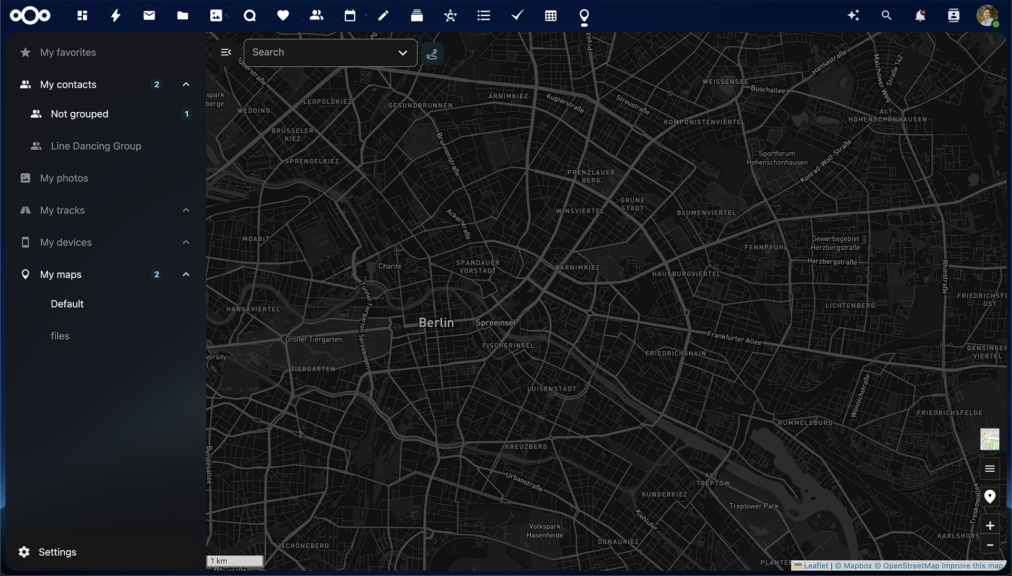Open the Photos app from the top bar
1012x576 pixels.
[215, 15]
